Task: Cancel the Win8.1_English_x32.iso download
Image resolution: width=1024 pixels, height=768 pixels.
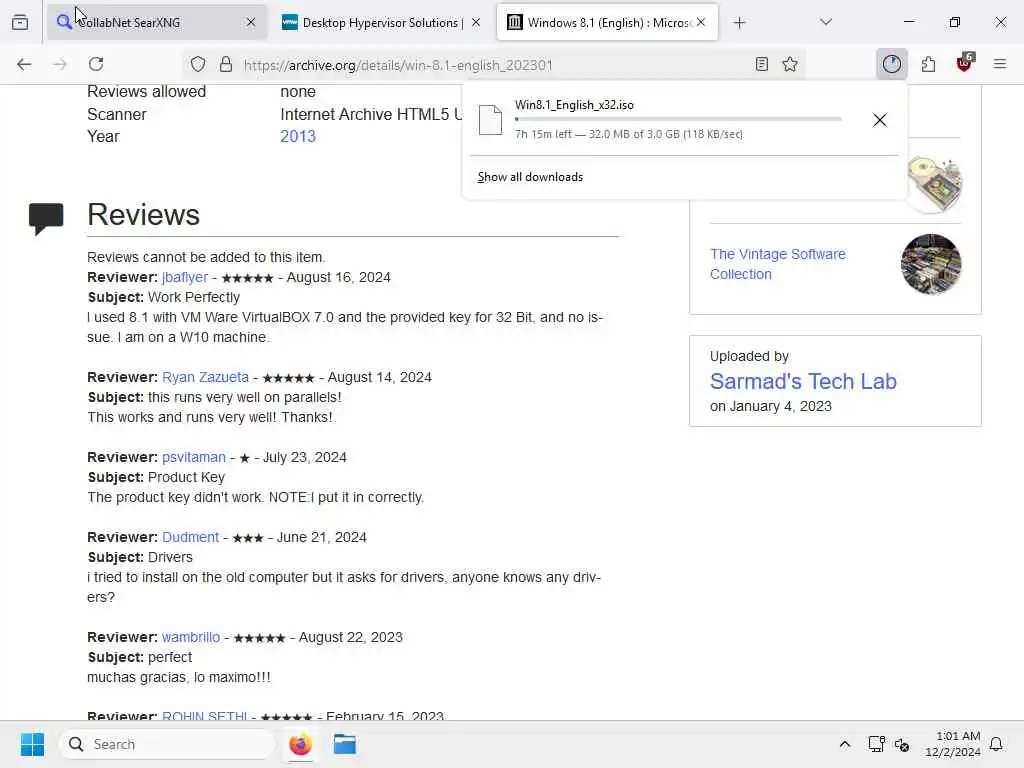Action: 880,120
